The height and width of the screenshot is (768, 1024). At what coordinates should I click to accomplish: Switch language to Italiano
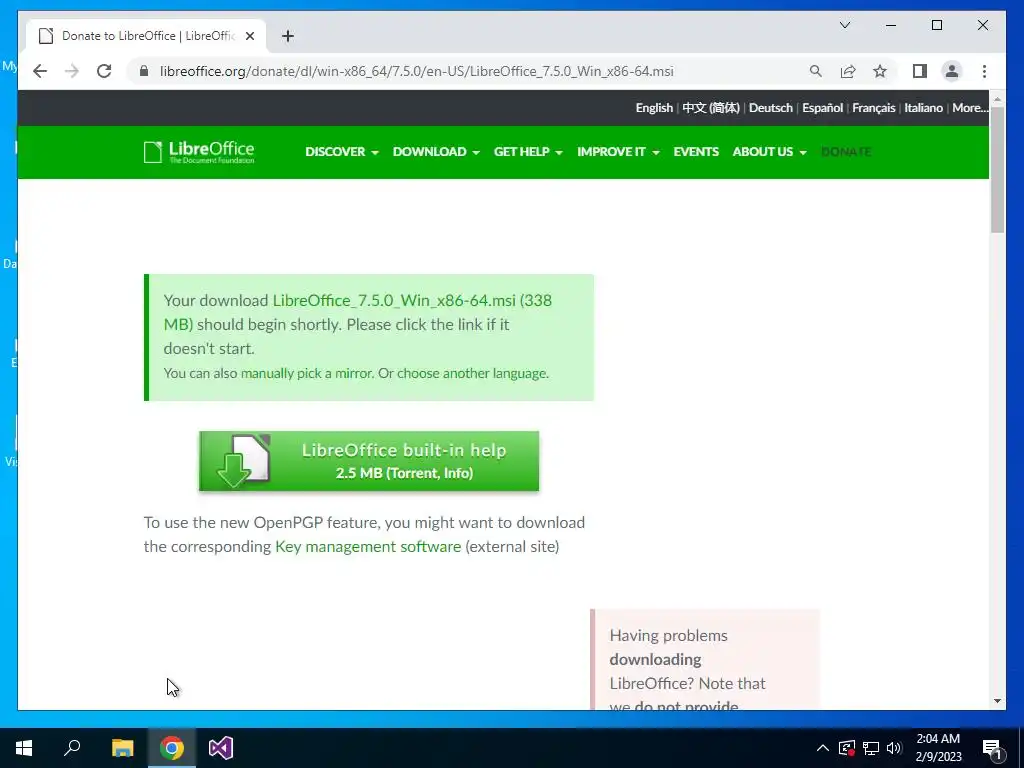(x=923, y=108)
